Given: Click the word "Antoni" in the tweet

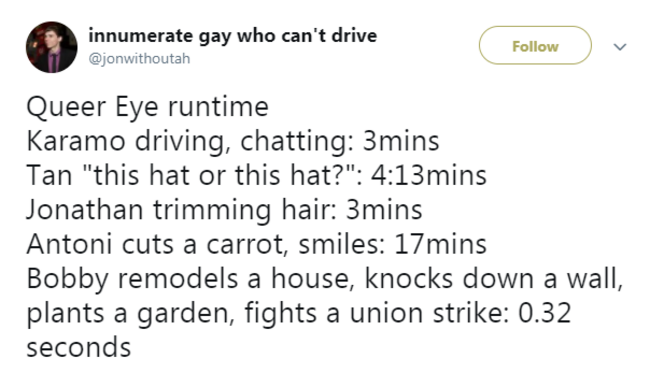Looking at the screenshot, I should tap(69, 244).
